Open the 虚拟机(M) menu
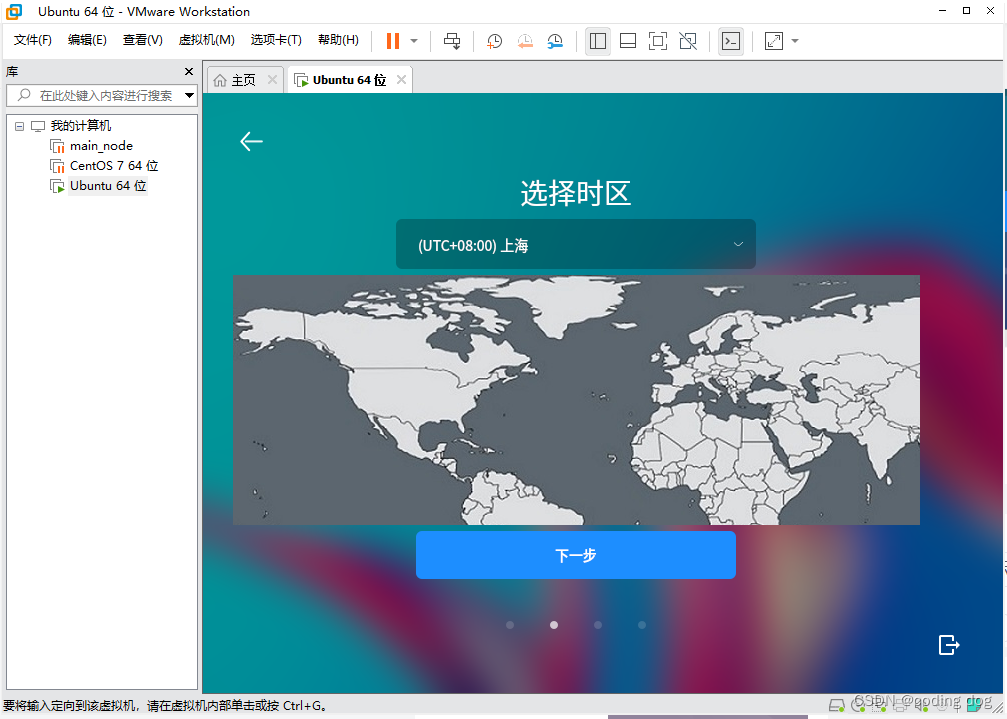This screenshot has height=719, width=1007. tap(206, 40)
